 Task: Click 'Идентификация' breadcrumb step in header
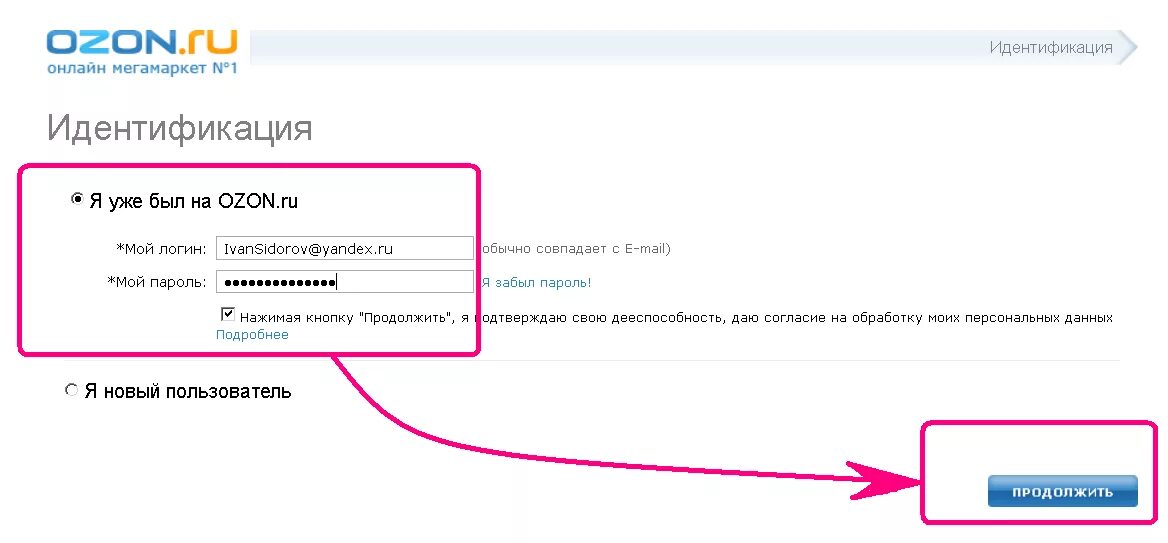tap(1050, 48)
